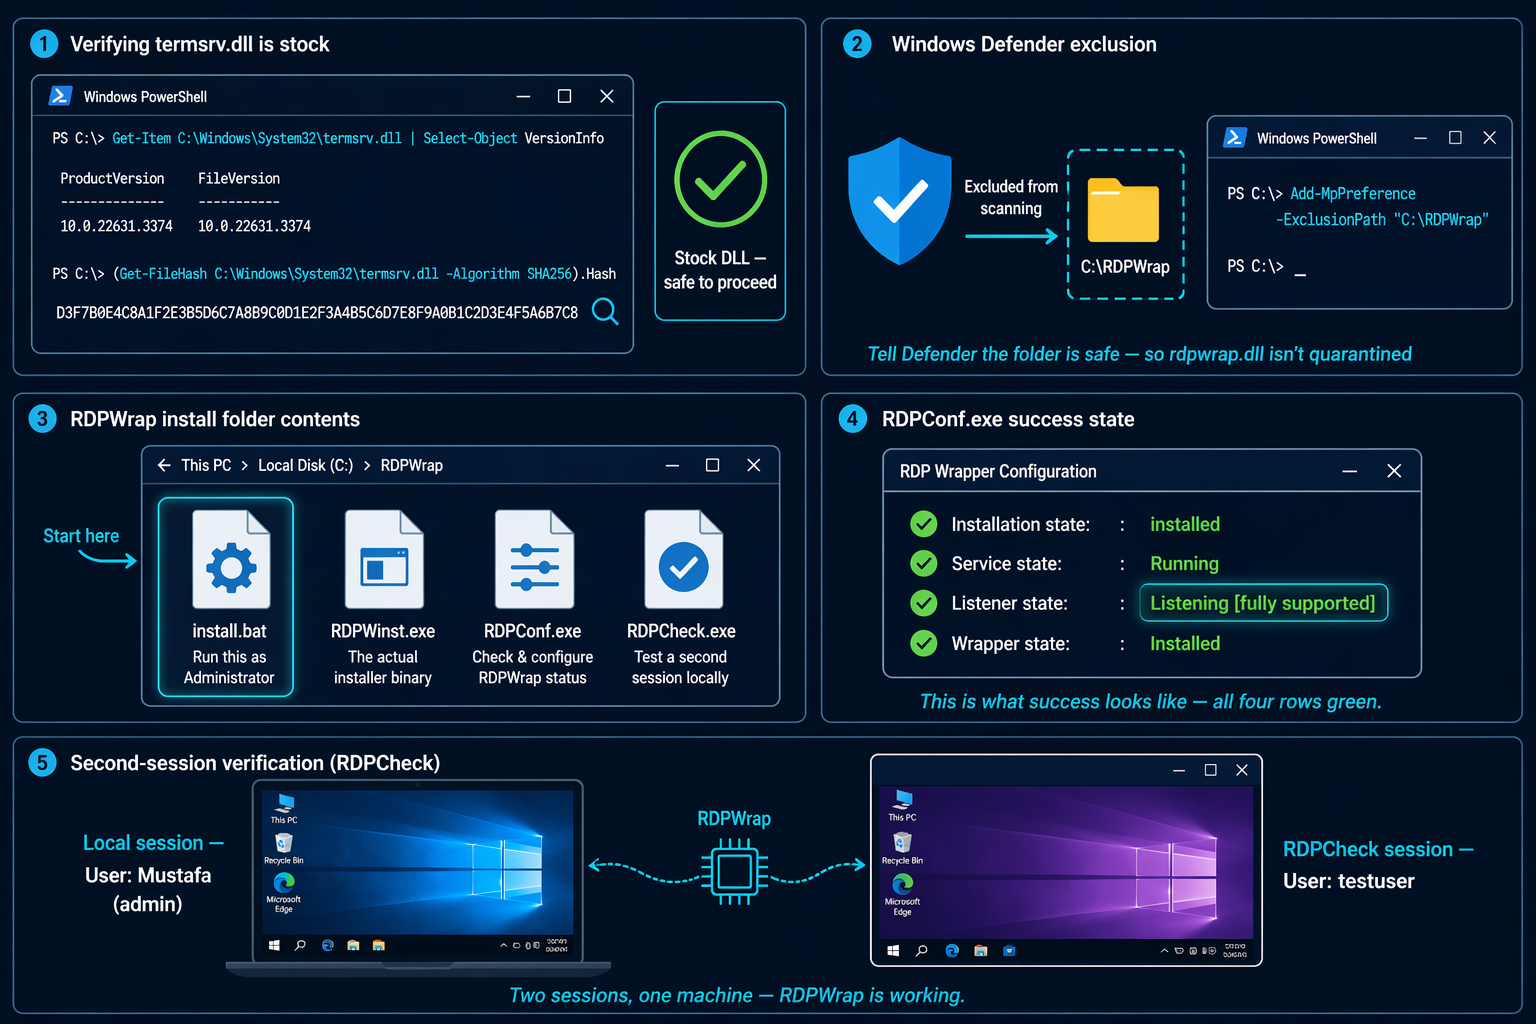The height and width of the screenshot is (1024, 1536).
Task: Click the RDPWrap chip icon between the sessions
Action: tap(735, 872)
